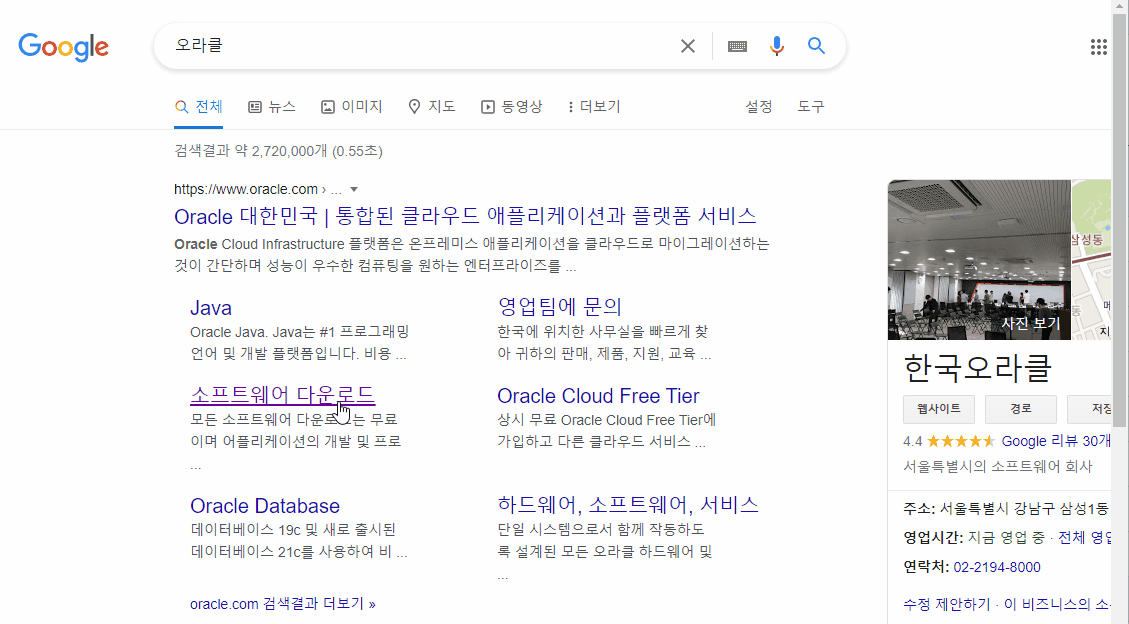Click oracle.com 검색결과 더보기 link
Viewport: 1129px width, 624px height.
pyautogui.click(x=283, y=604)
